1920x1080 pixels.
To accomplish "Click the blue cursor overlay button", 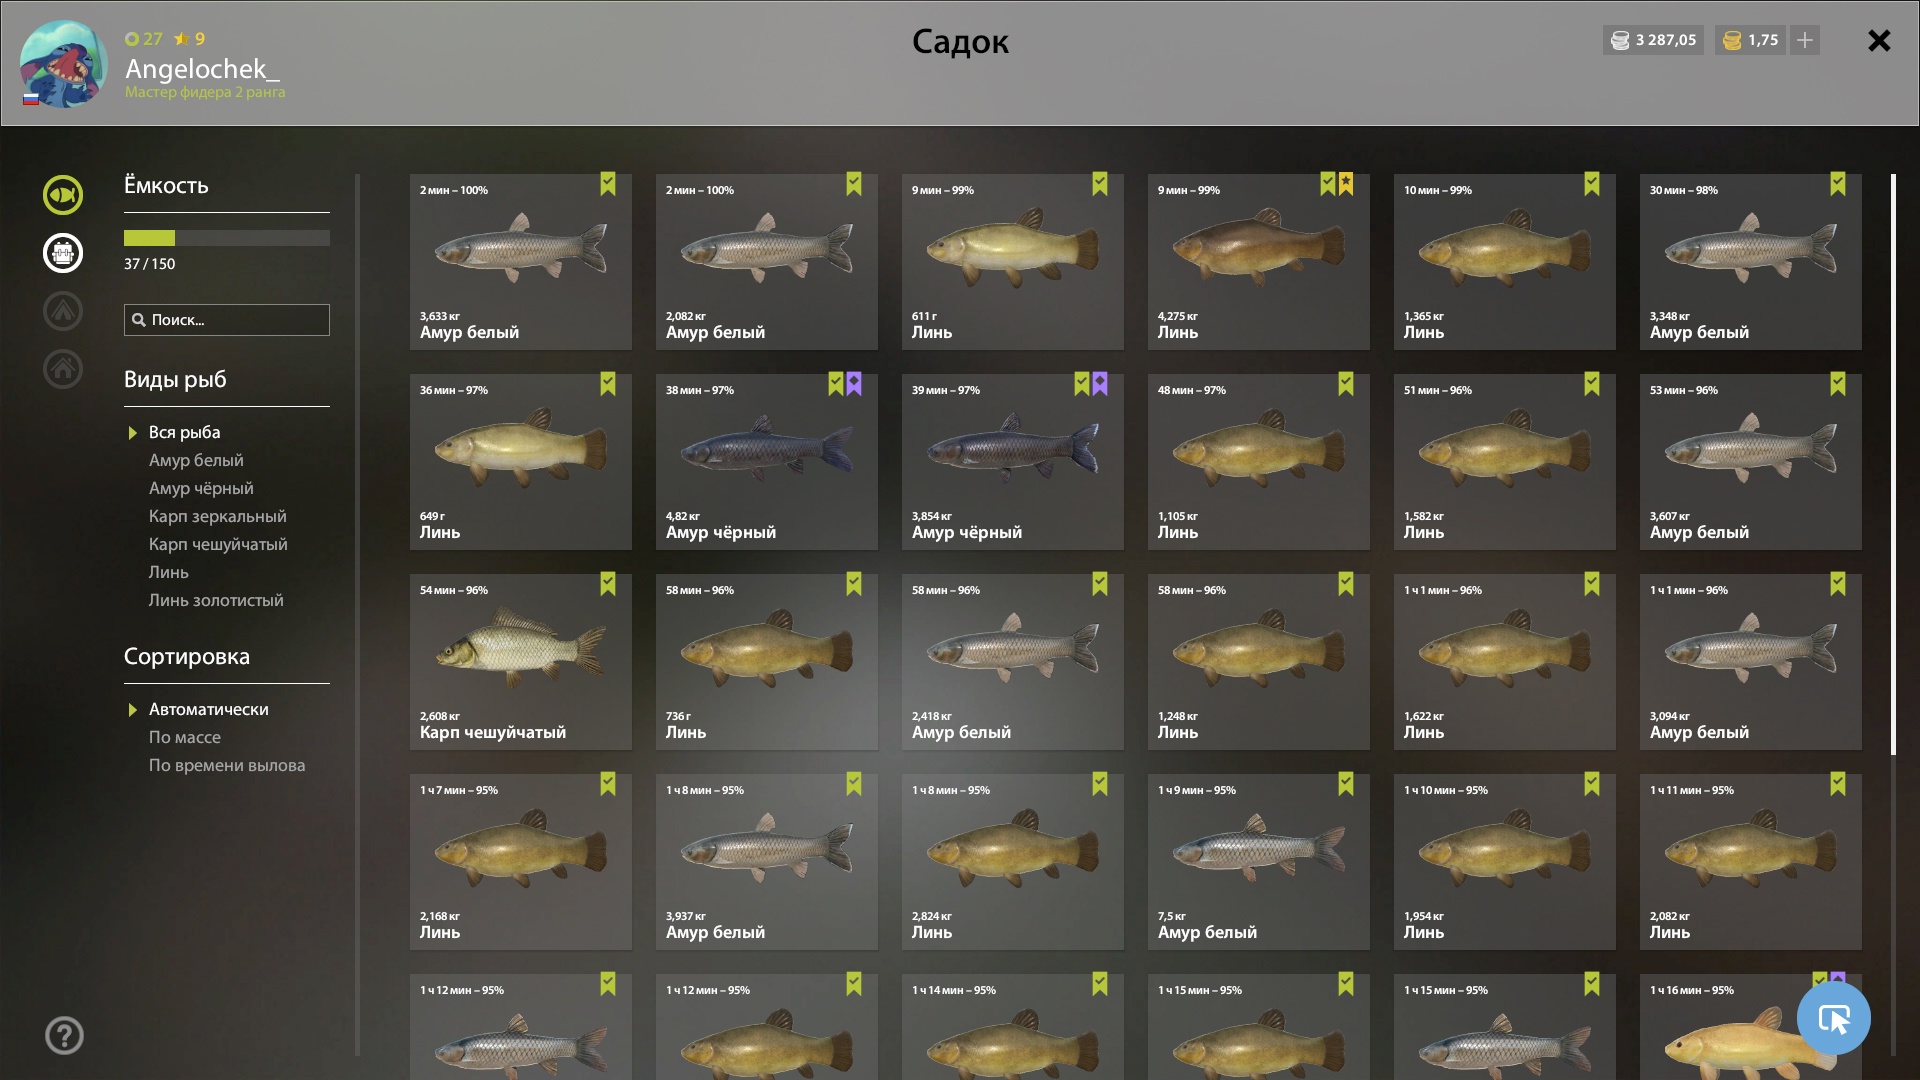I will (1833, 1018).
